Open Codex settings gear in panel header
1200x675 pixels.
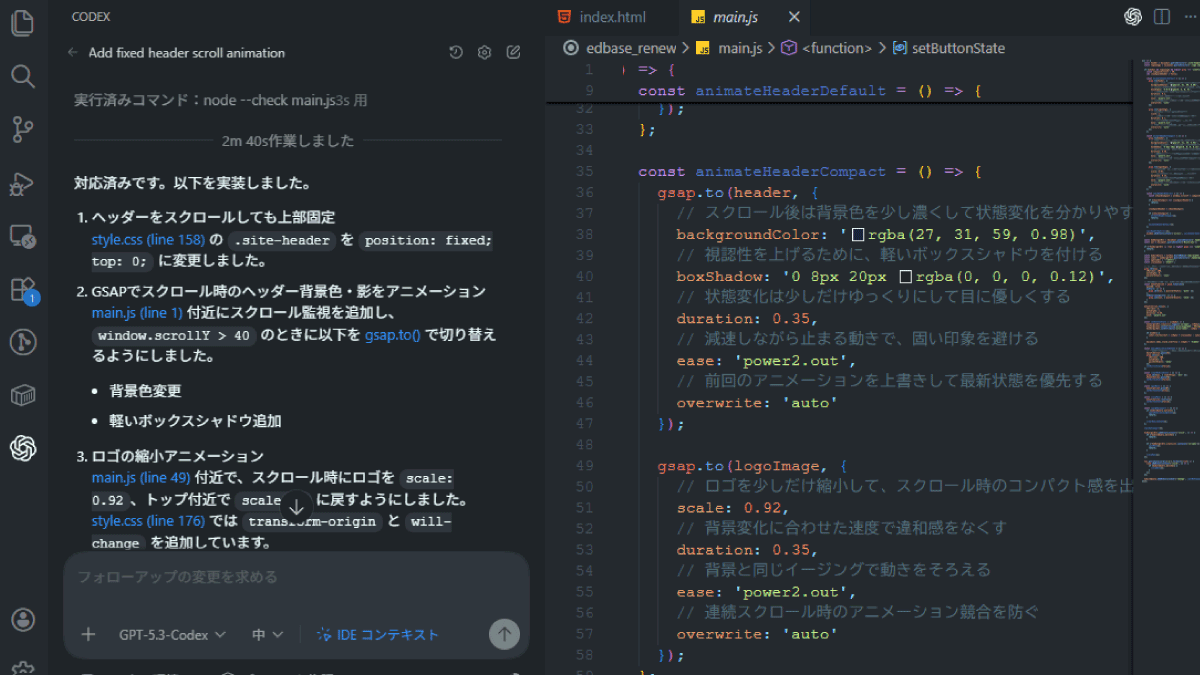coord(485,53)
